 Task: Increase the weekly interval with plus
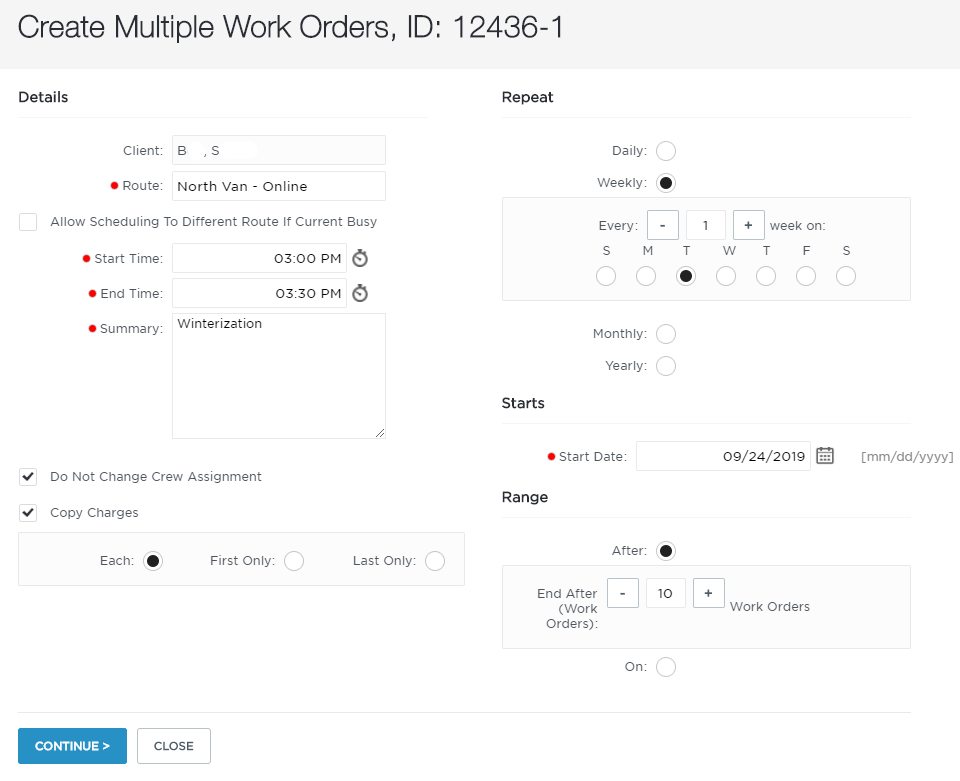[x=748, y=225]
